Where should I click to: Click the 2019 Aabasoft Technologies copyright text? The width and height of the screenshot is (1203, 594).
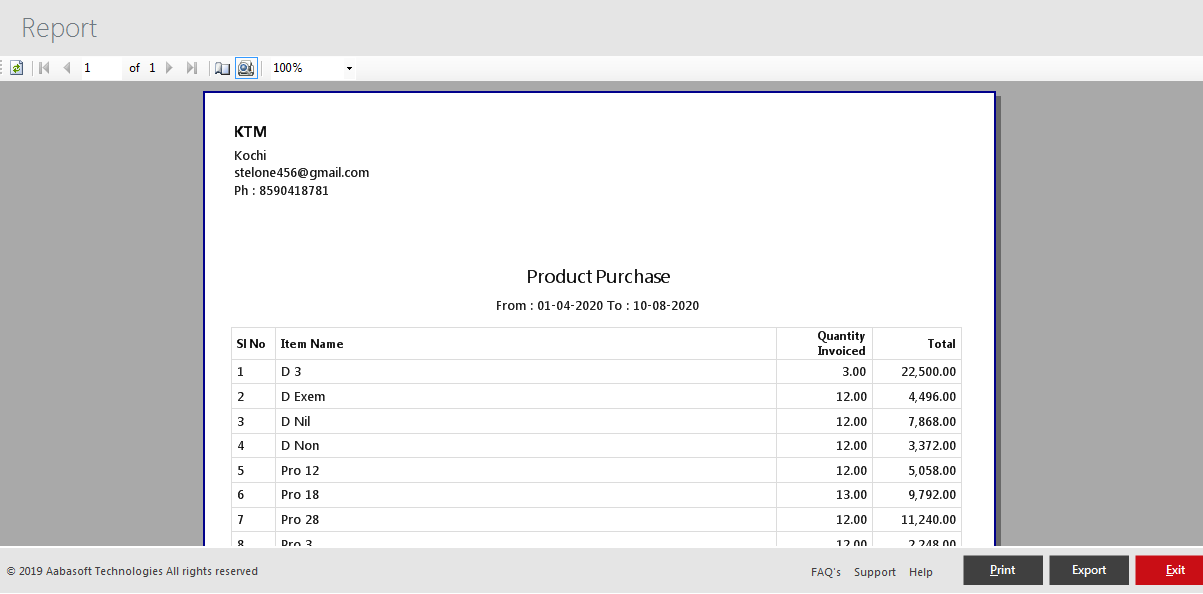132,572
